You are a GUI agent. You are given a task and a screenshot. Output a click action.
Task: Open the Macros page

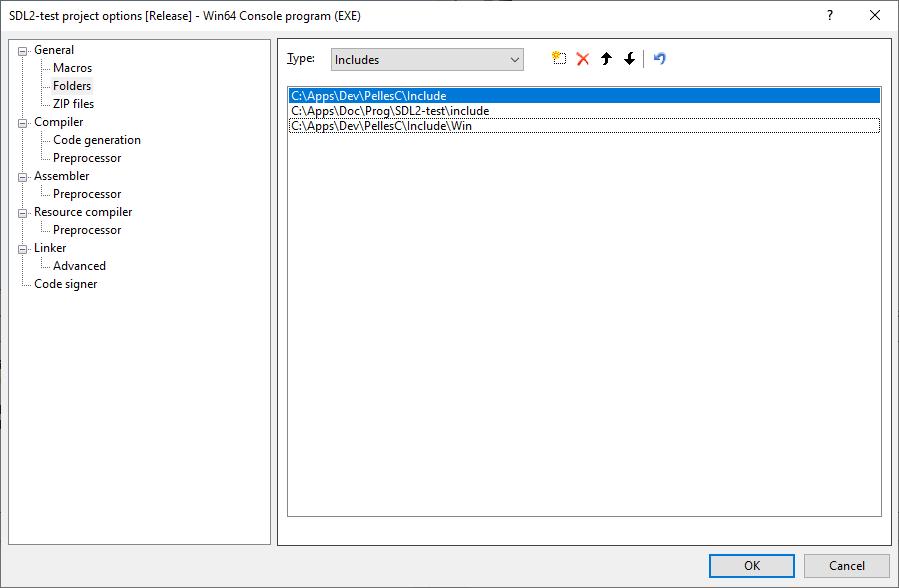[72, 68]
